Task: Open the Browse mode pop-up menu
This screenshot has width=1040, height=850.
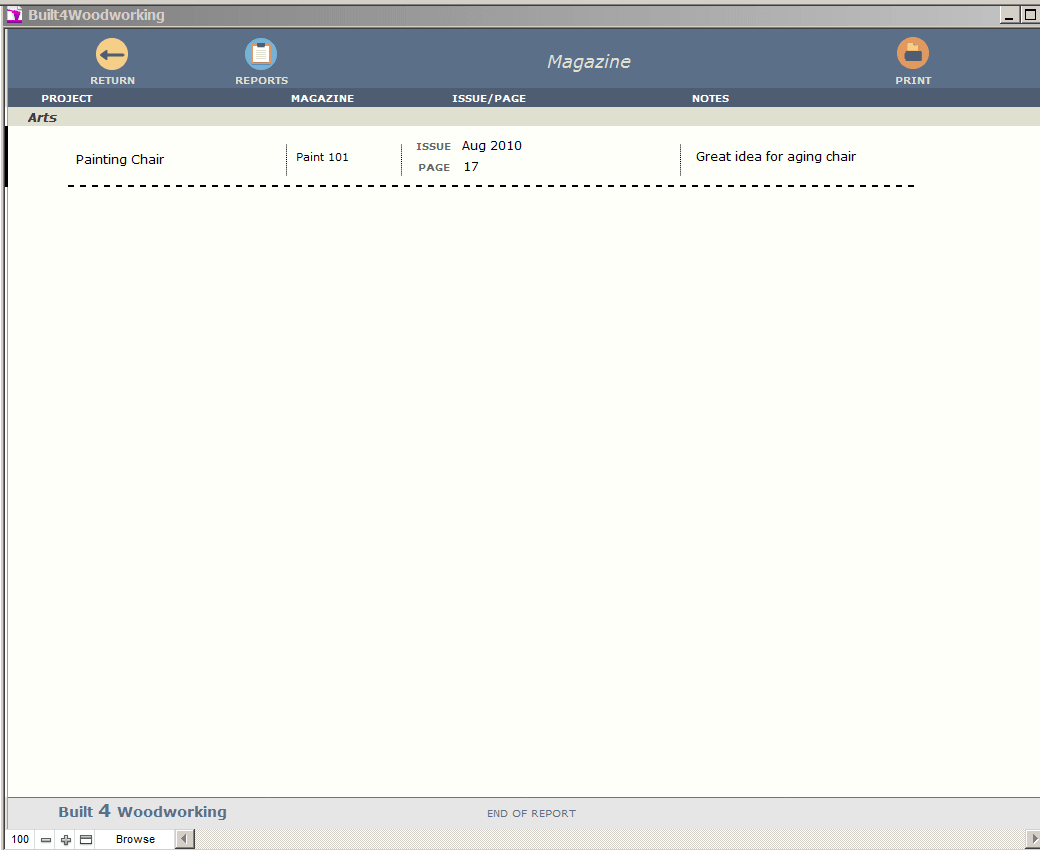Action: click(135, 840)
